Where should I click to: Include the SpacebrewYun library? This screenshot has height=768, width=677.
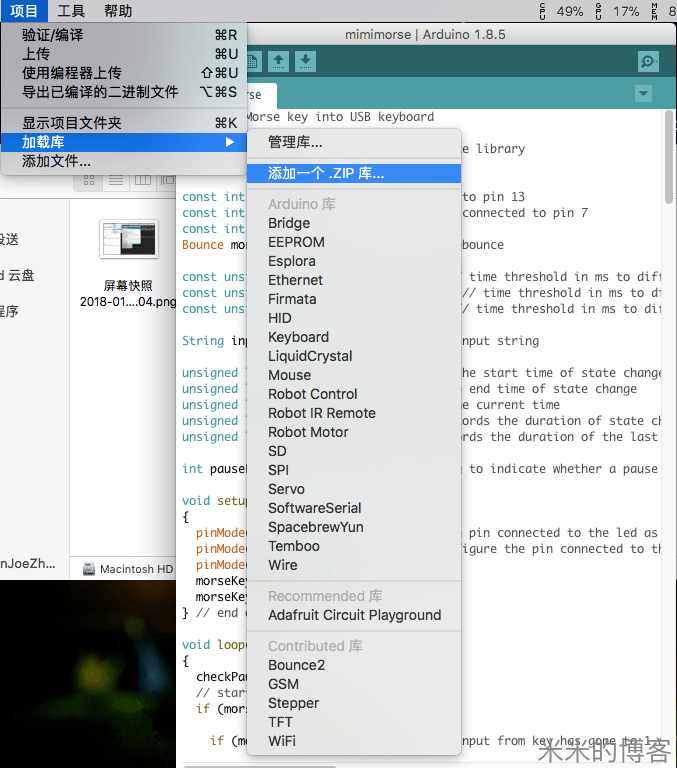pyautogui.click(x=354, y=527)
